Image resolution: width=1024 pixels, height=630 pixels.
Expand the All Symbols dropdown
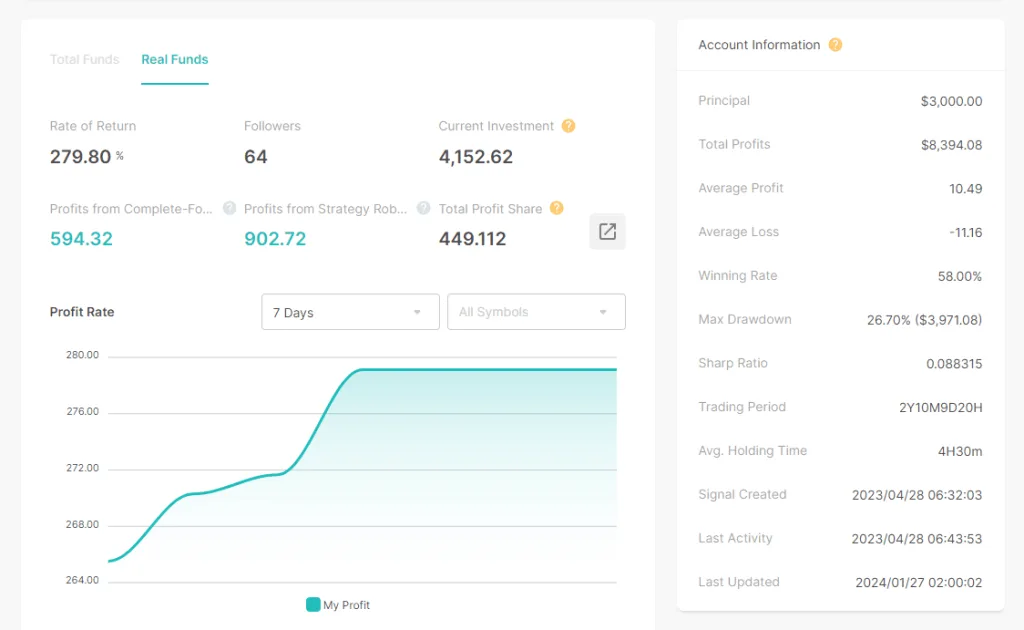click(535, 312)
